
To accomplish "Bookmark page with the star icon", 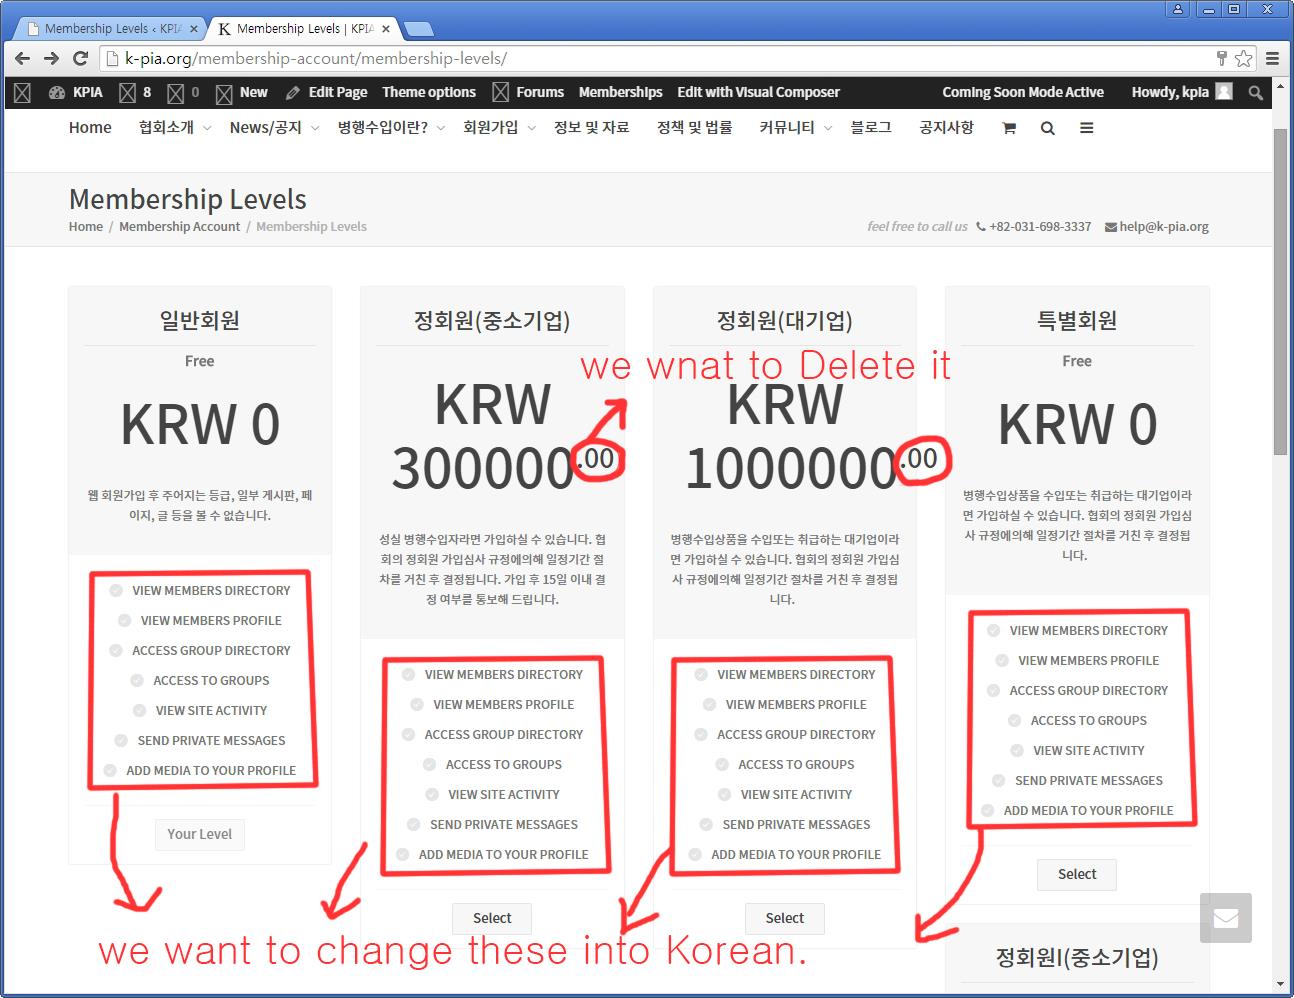I will [x=1243, y=59].
